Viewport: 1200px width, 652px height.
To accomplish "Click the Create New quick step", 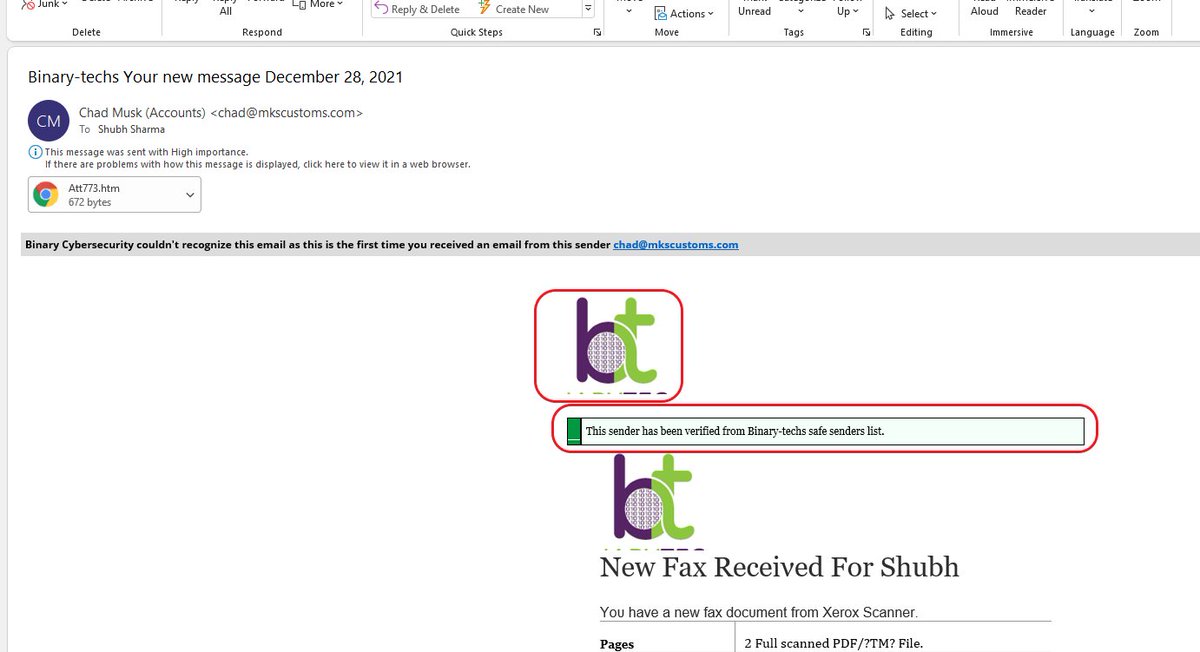I will [513, 9].
